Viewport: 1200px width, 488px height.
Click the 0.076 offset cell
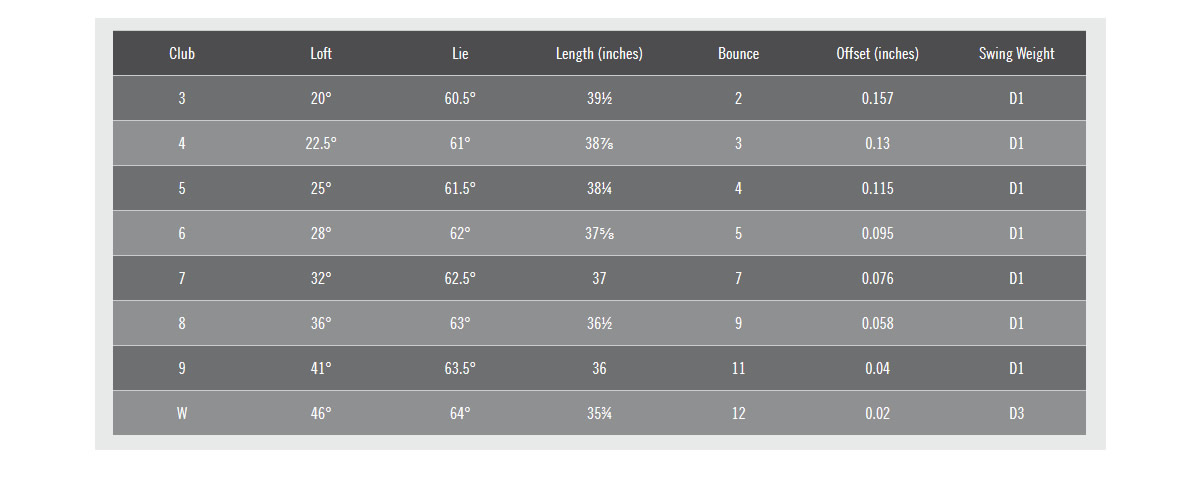[x=877, y=278]
